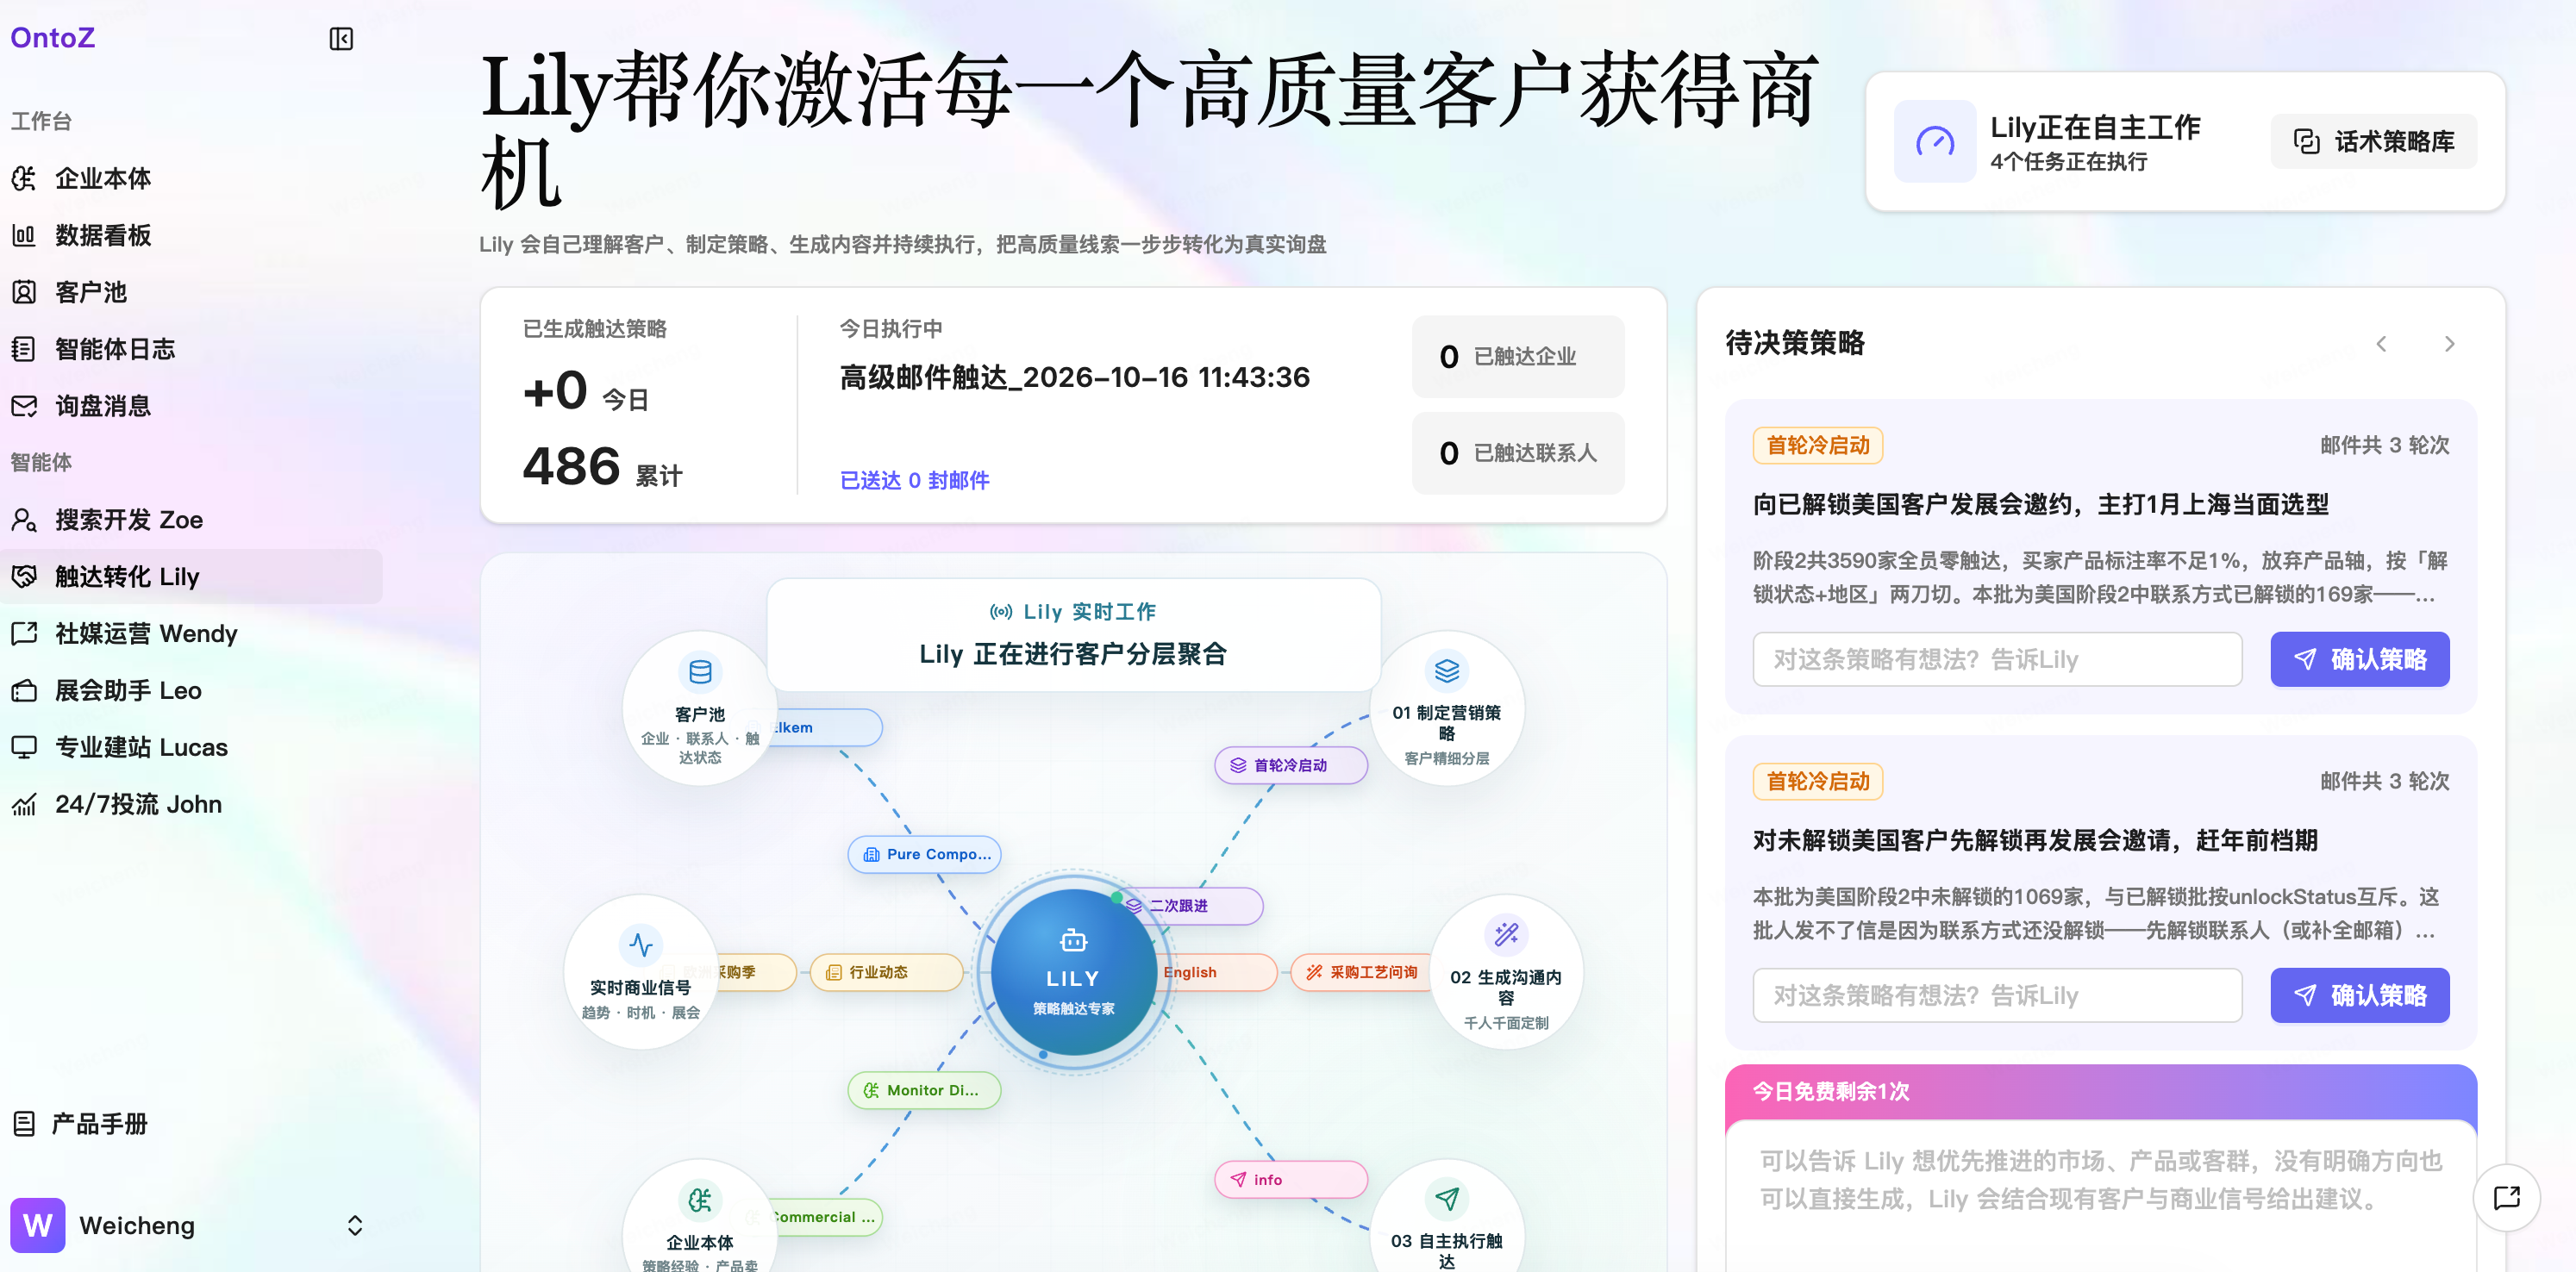2576x1272 pixels.
Task: Click the Lily working status gauge icon
Action: tap(1935, 141)
